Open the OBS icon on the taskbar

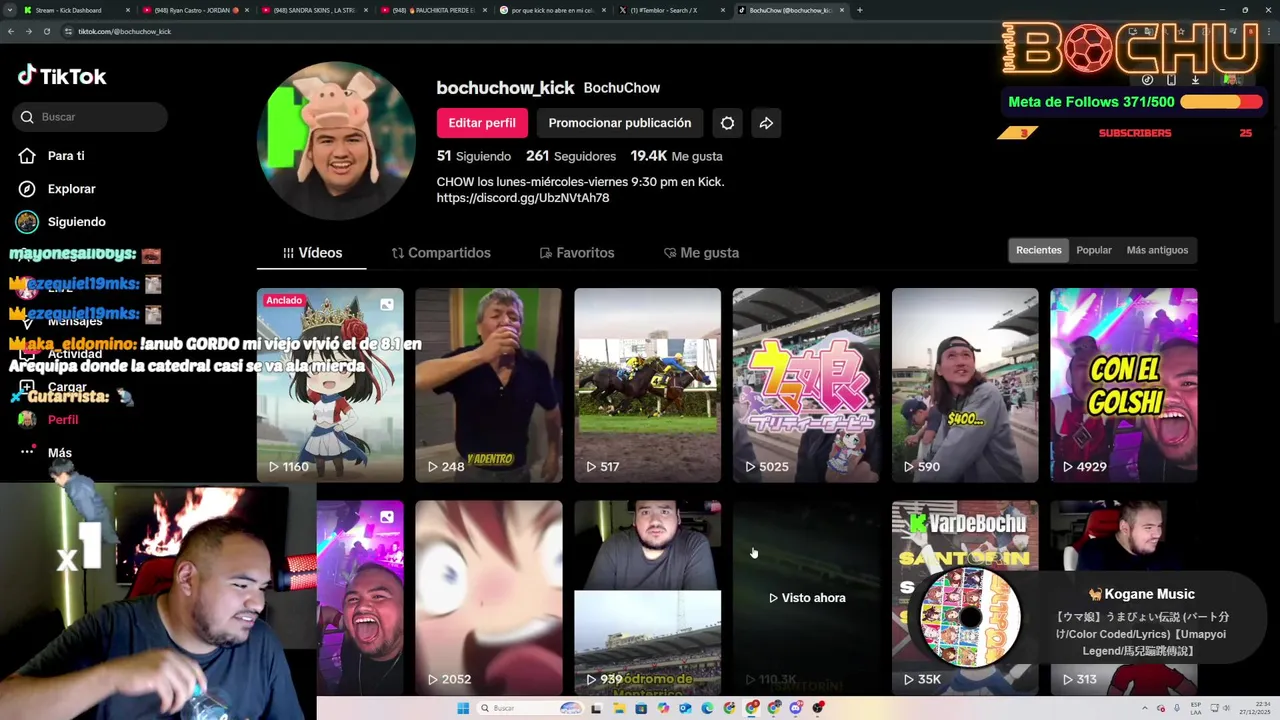coord(818,708)
